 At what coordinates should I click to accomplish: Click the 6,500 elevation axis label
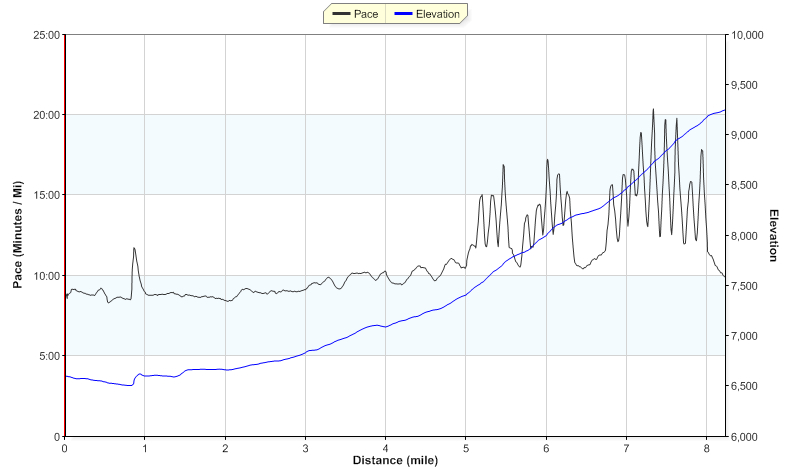coord(744,386)
